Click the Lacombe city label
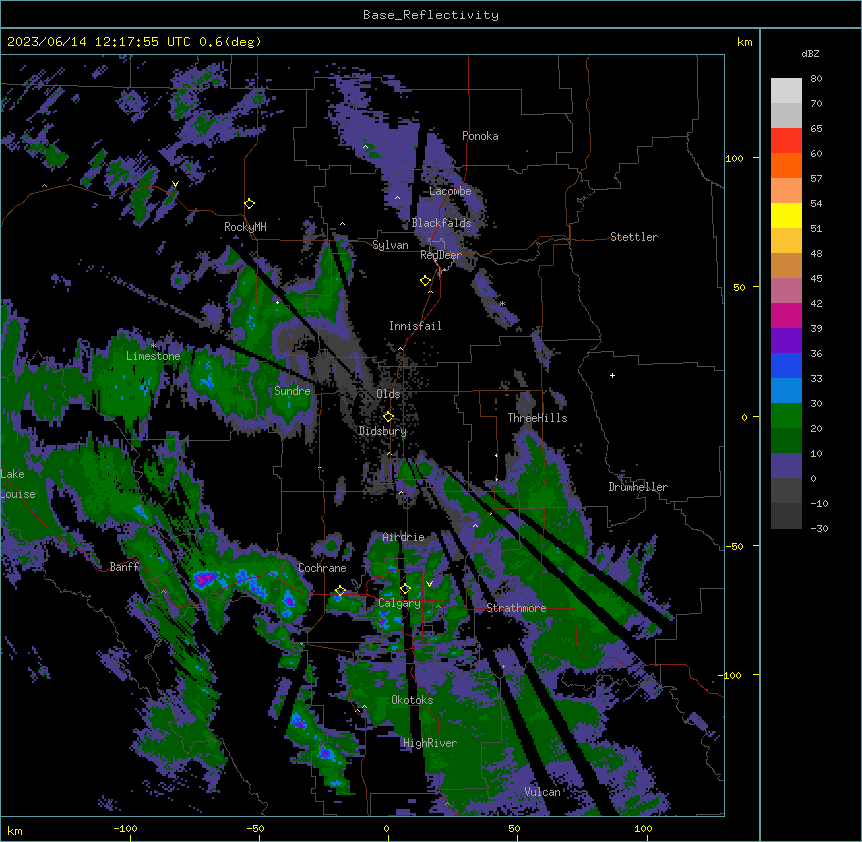Image resolution: width=862 pixels, height=842 pixels. tap(450, 191)
